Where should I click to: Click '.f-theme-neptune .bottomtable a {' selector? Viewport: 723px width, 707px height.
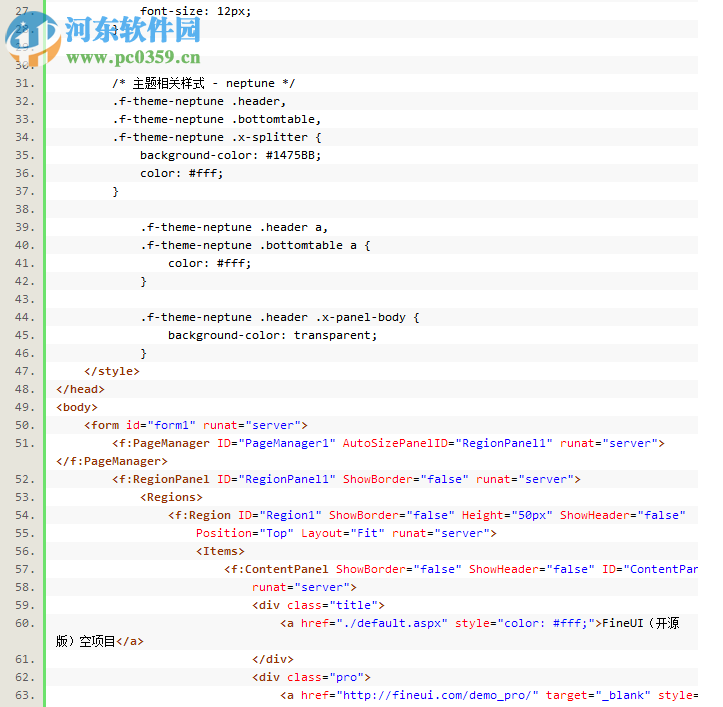click(255, 245)
